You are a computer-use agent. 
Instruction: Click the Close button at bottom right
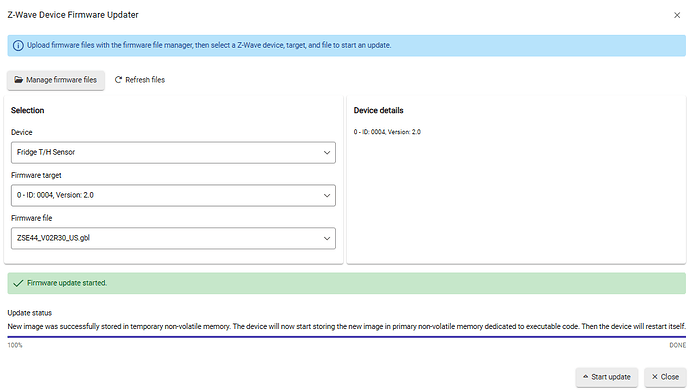click(665, 377)
